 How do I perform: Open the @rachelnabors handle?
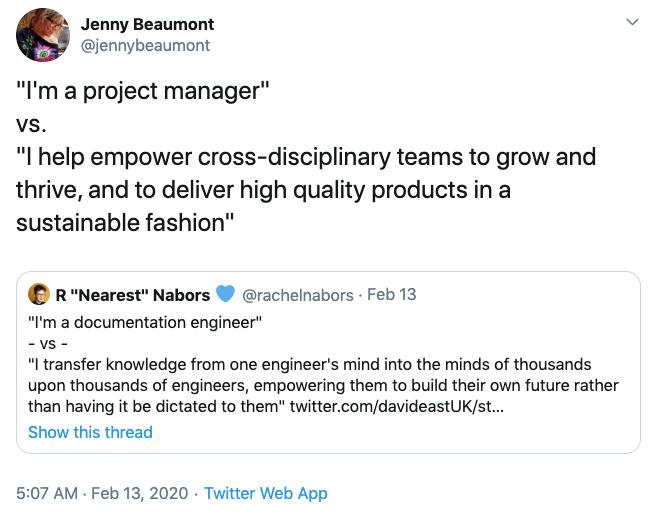[x=300, y=295]
